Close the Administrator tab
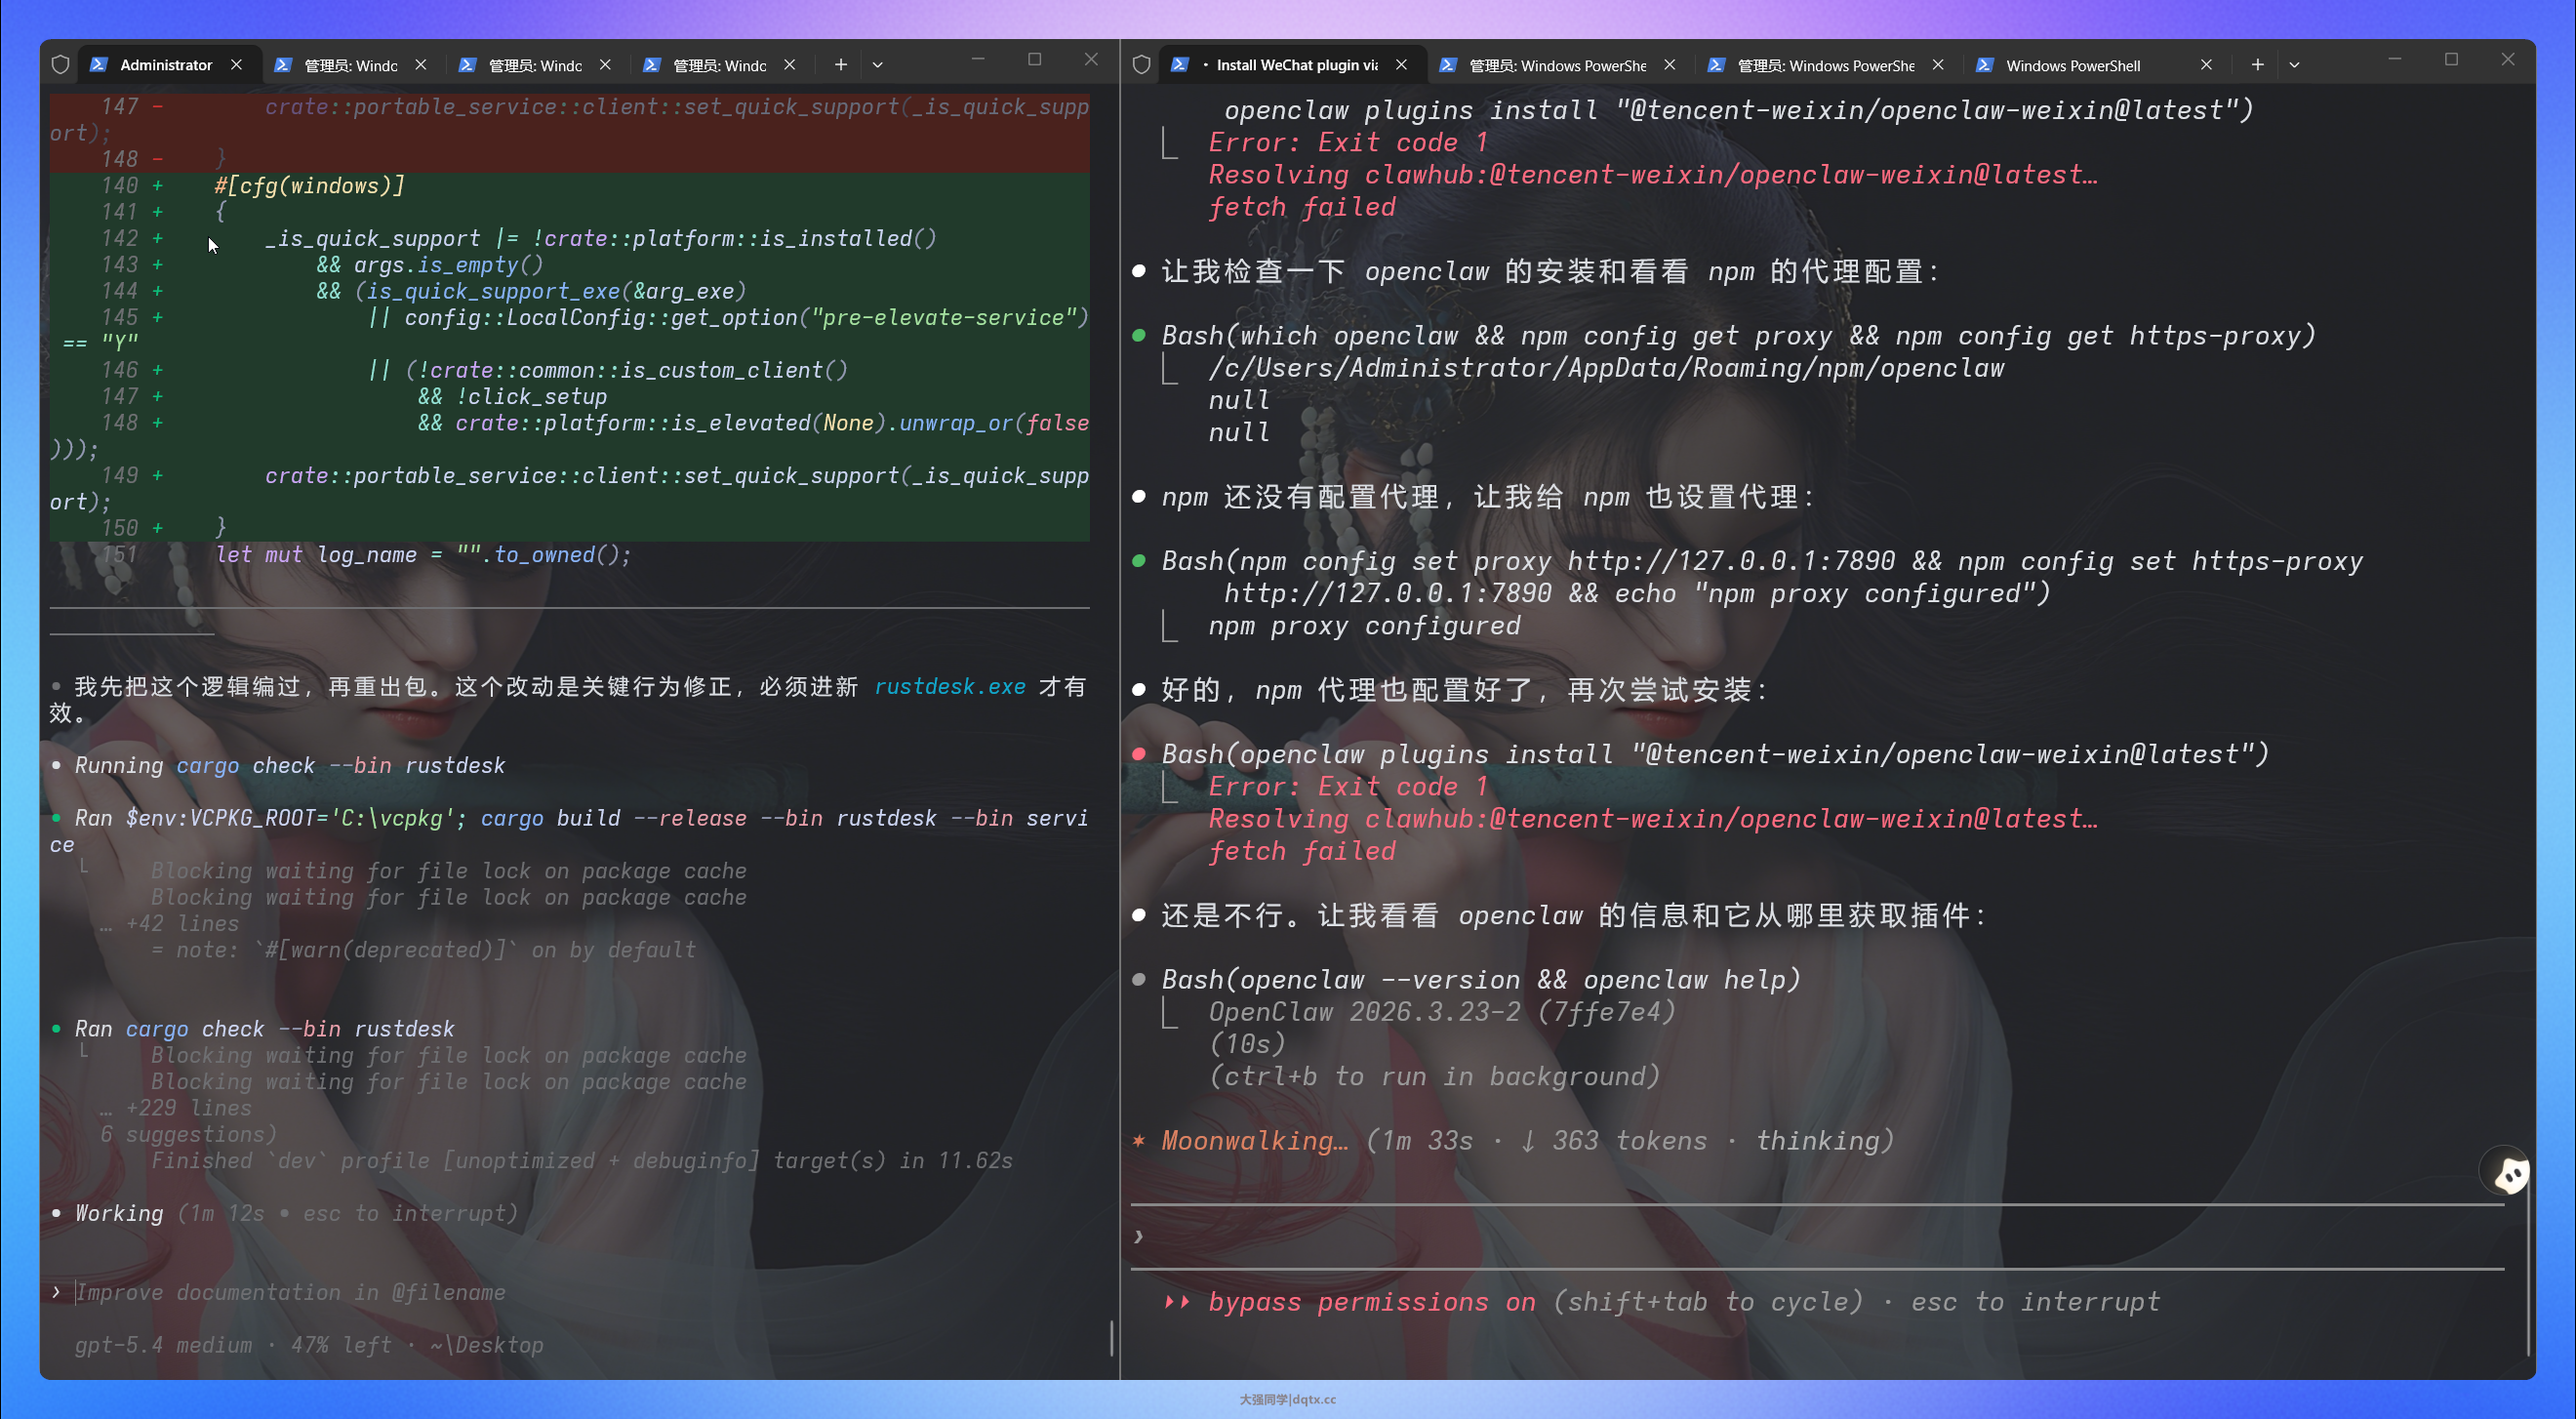 click(x=236, y=65)
